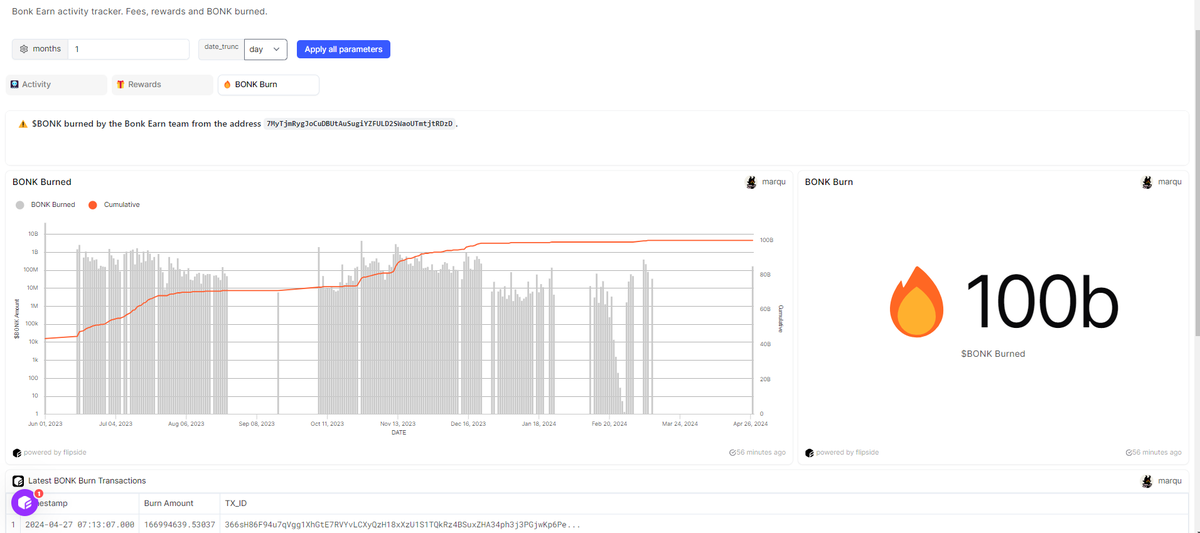Switch to the Activity tab
This screenshot has width=1200, height=533.
point(57,85)
